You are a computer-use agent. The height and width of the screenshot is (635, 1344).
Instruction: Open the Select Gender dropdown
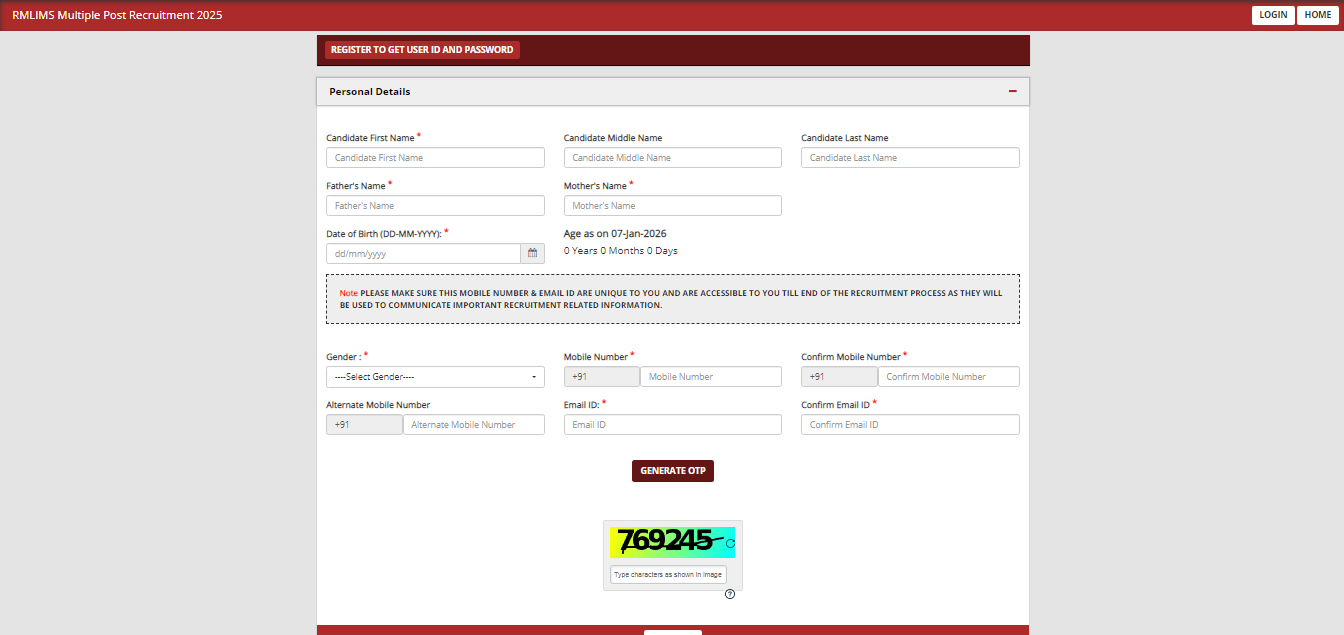pyautogui.click(x=435, y=376)
